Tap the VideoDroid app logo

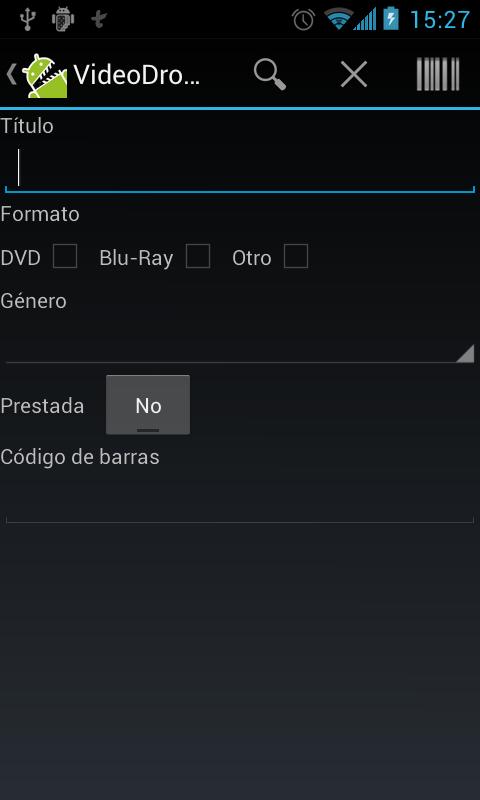tap(45, 76)
